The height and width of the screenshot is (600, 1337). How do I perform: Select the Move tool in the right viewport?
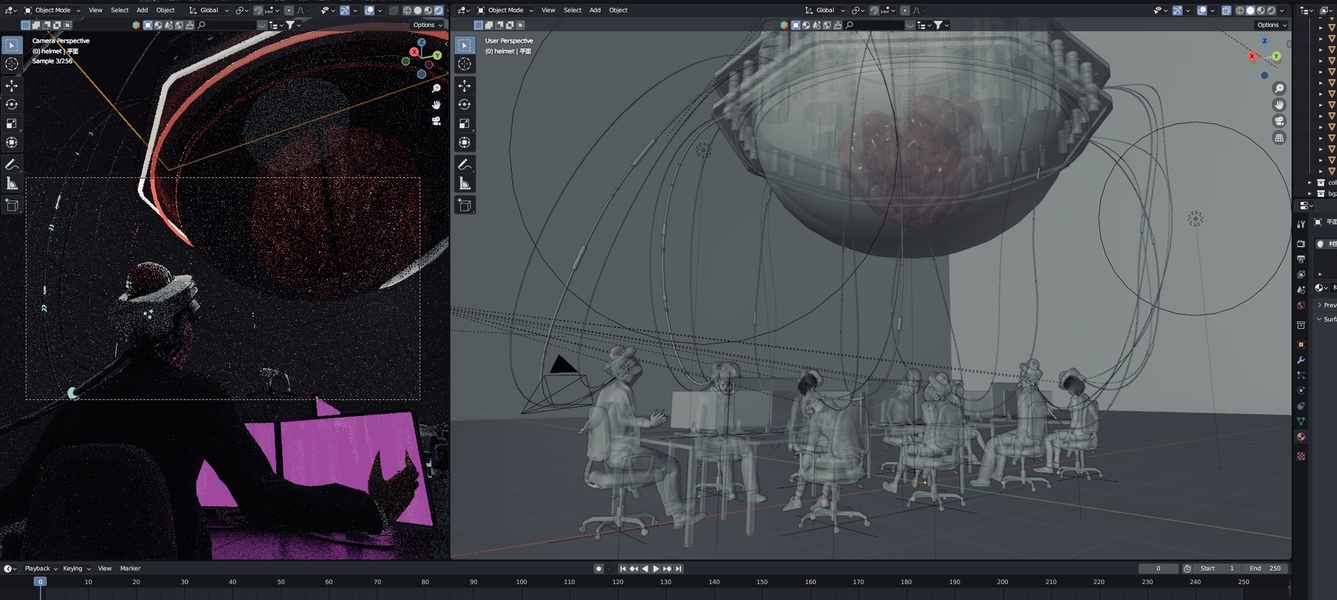pos(465,86)
